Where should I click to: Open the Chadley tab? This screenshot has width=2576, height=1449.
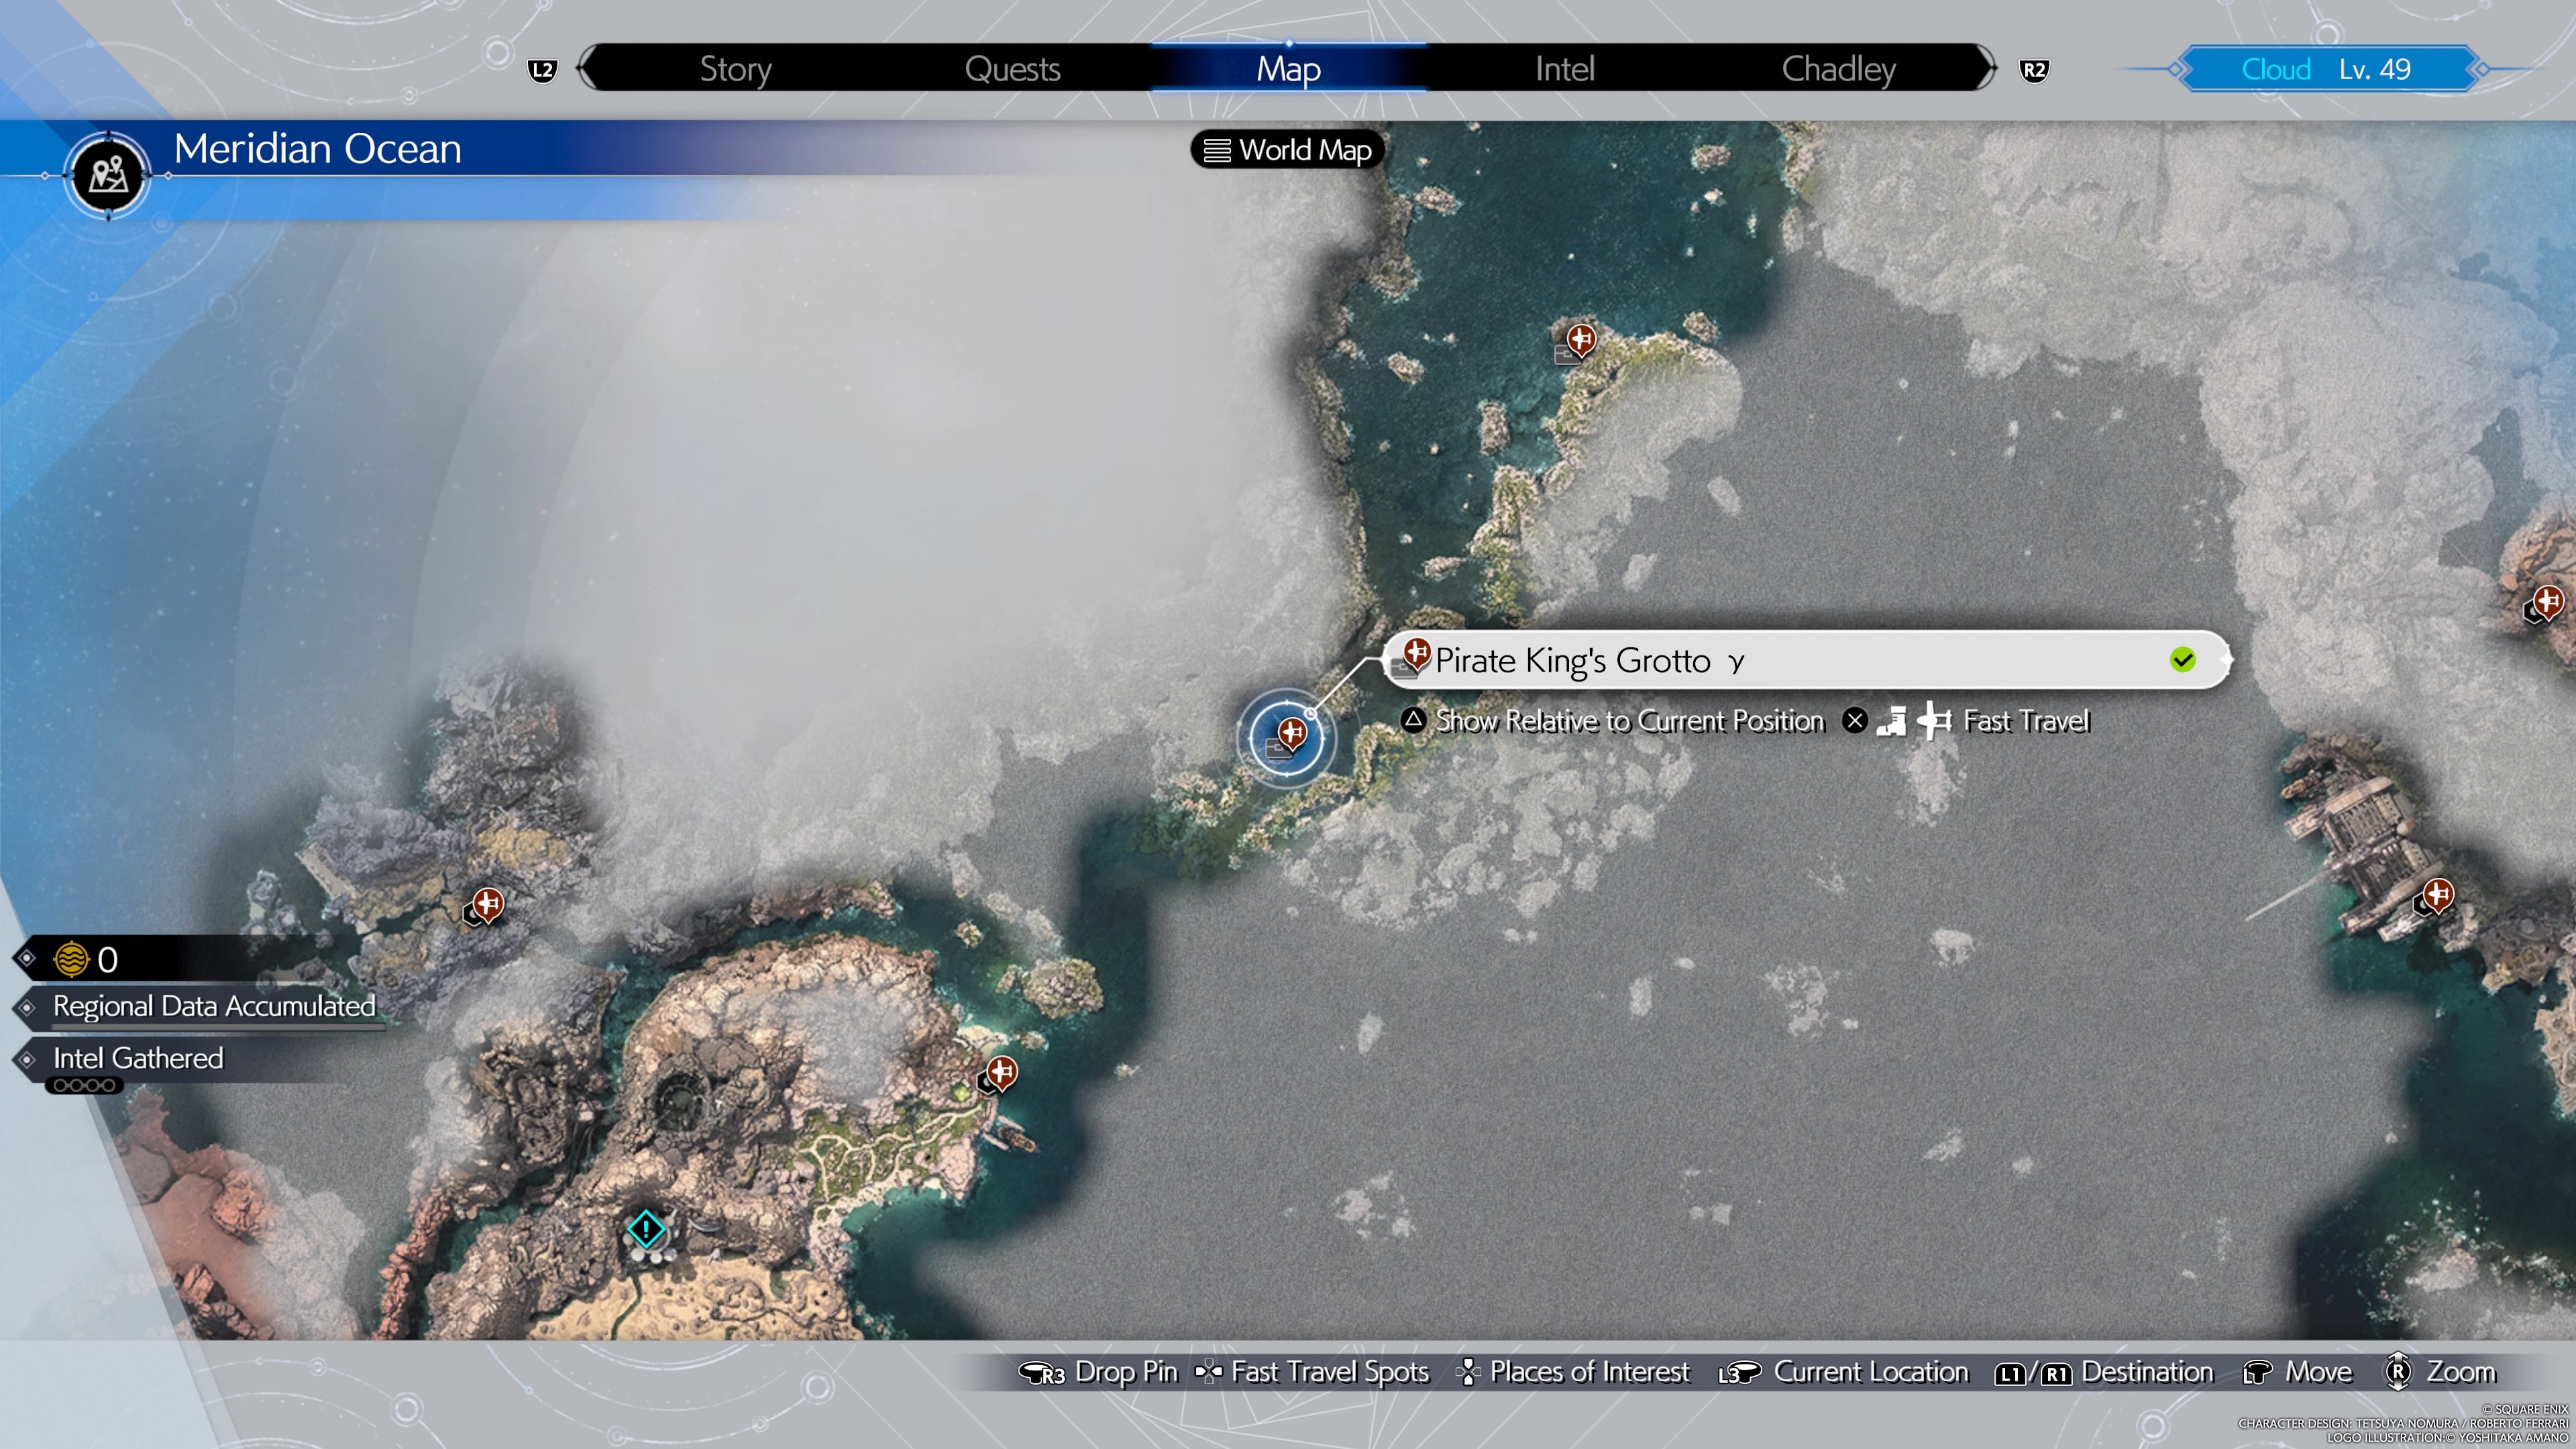click(x=1838, y=69)
